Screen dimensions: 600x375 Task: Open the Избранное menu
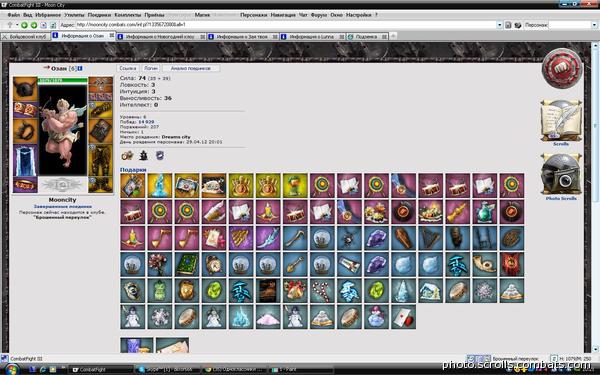coord(48,15)
